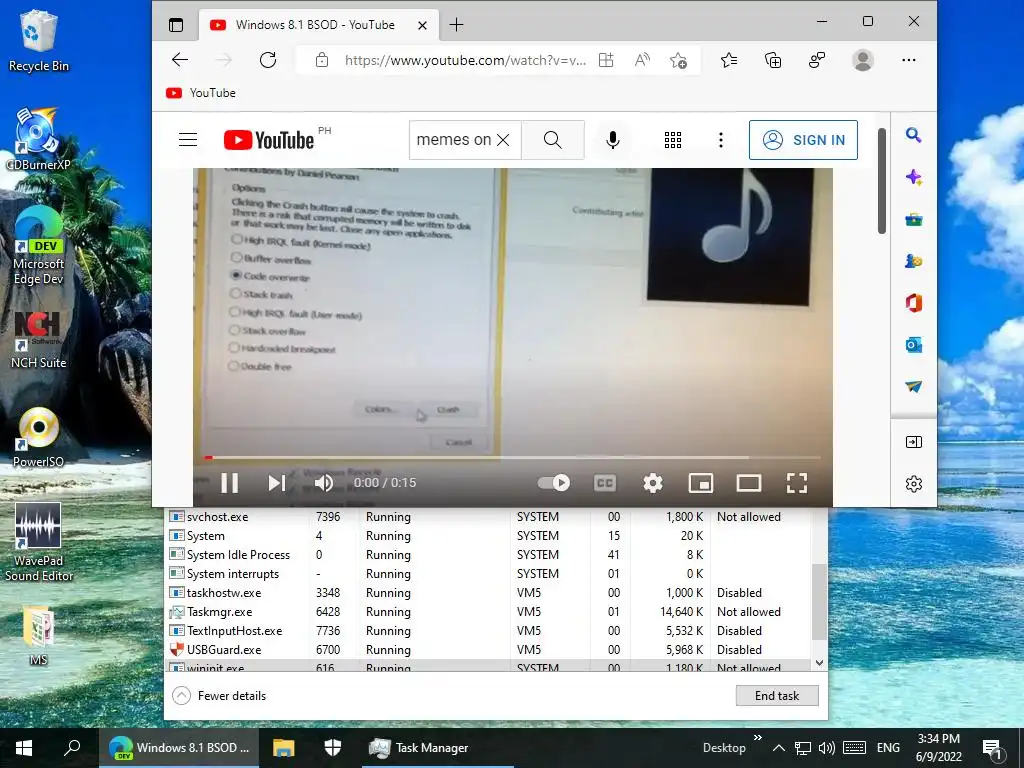Click SIGN IN on YouTube
Image resolution: width=1024 pixels, height=768 pixels.
point(803,140)
